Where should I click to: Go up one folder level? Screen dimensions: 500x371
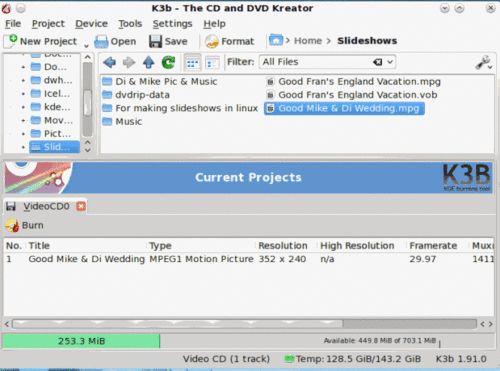[x=148, y=62]
